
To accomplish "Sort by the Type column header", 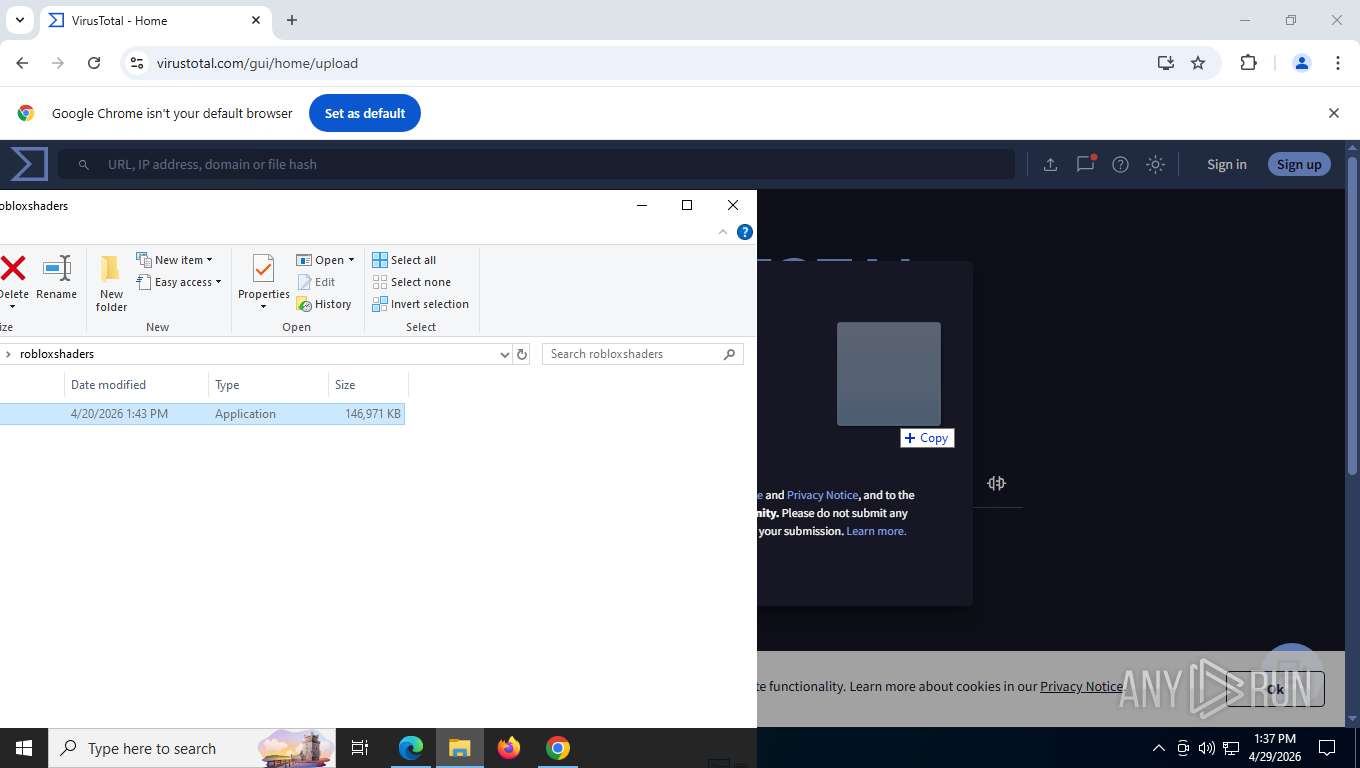I will [268, 385].
